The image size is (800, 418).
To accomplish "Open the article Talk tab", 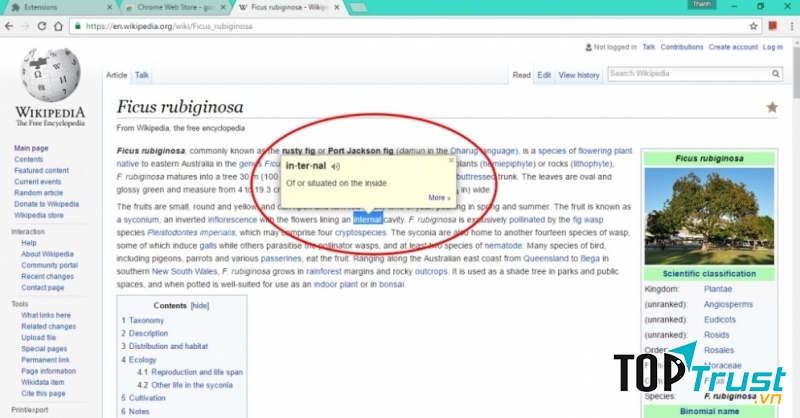I will coord(142,75).
